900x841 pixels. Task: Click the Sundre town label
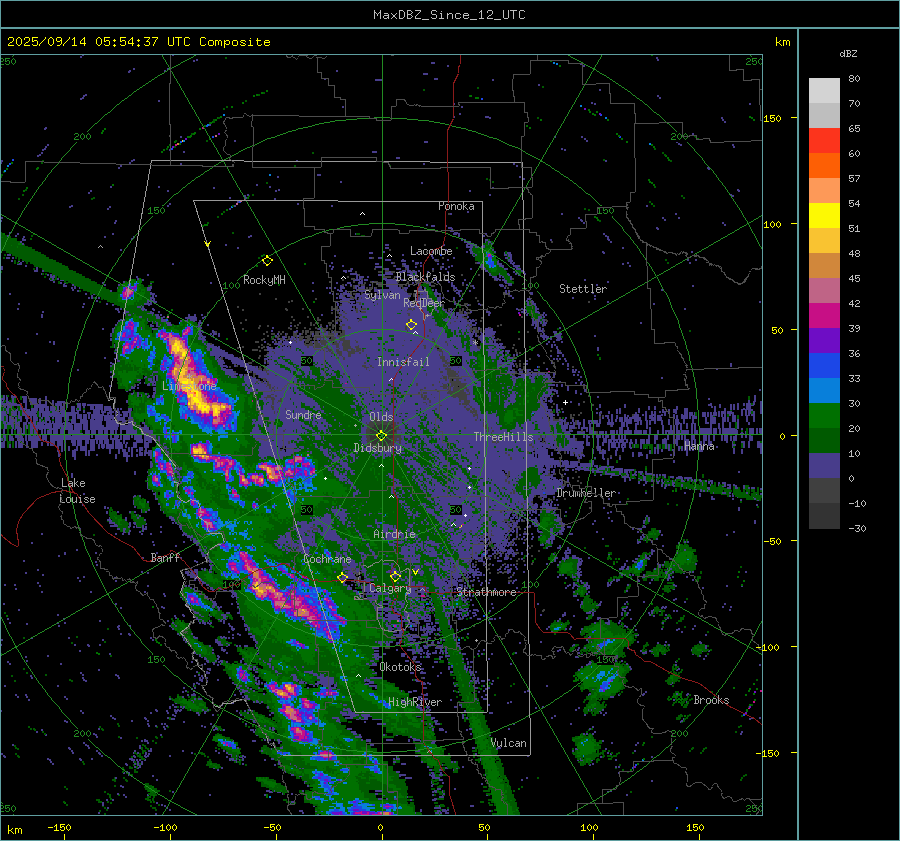(x=303, y=414)
